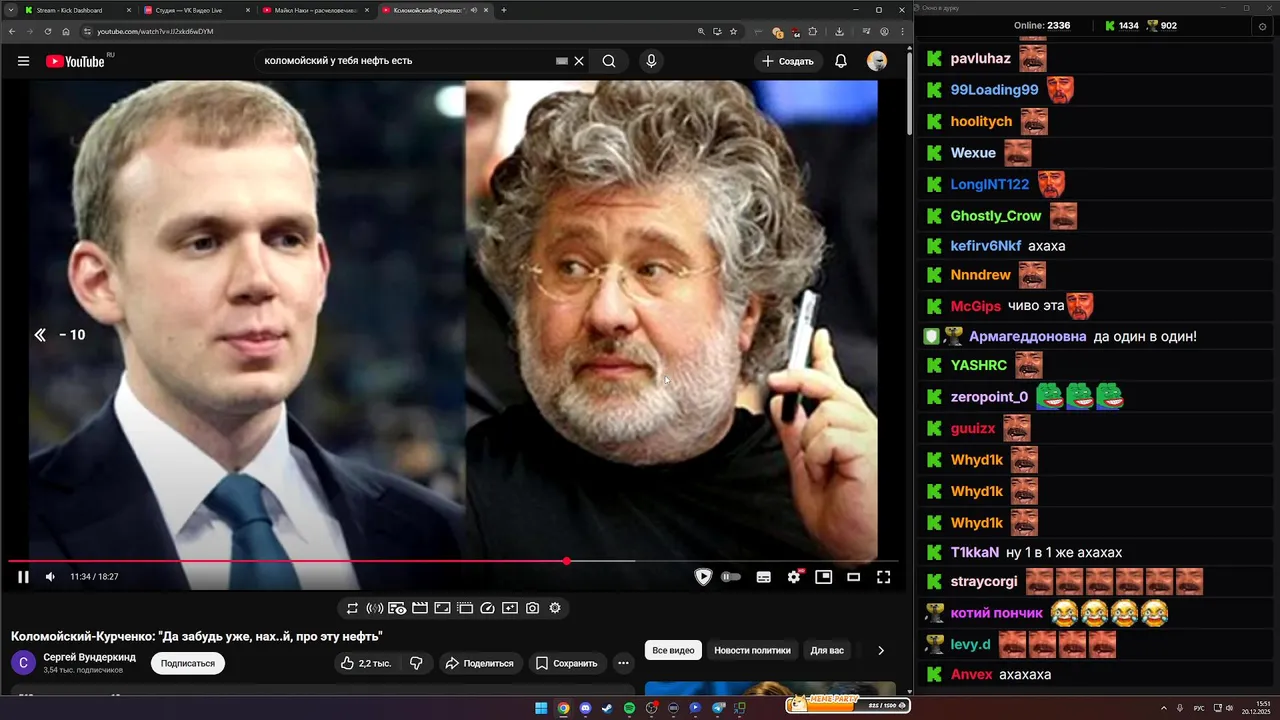Toggle subtitles in the video player
The height and width of the screenshot is (720, 1280).
tap(764, 577)
